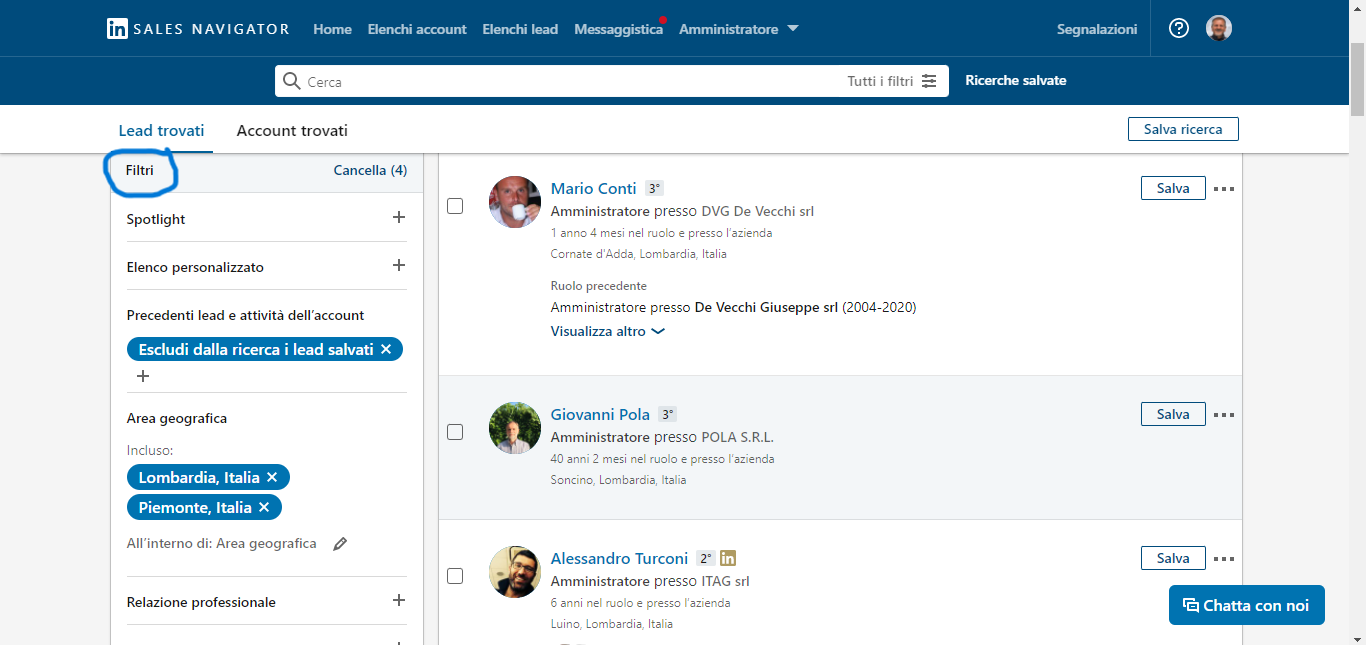Open the Amministratore dropdown in top navigation
The image size is (1366, 645).
pyautogui.click(x=739, y=29)
